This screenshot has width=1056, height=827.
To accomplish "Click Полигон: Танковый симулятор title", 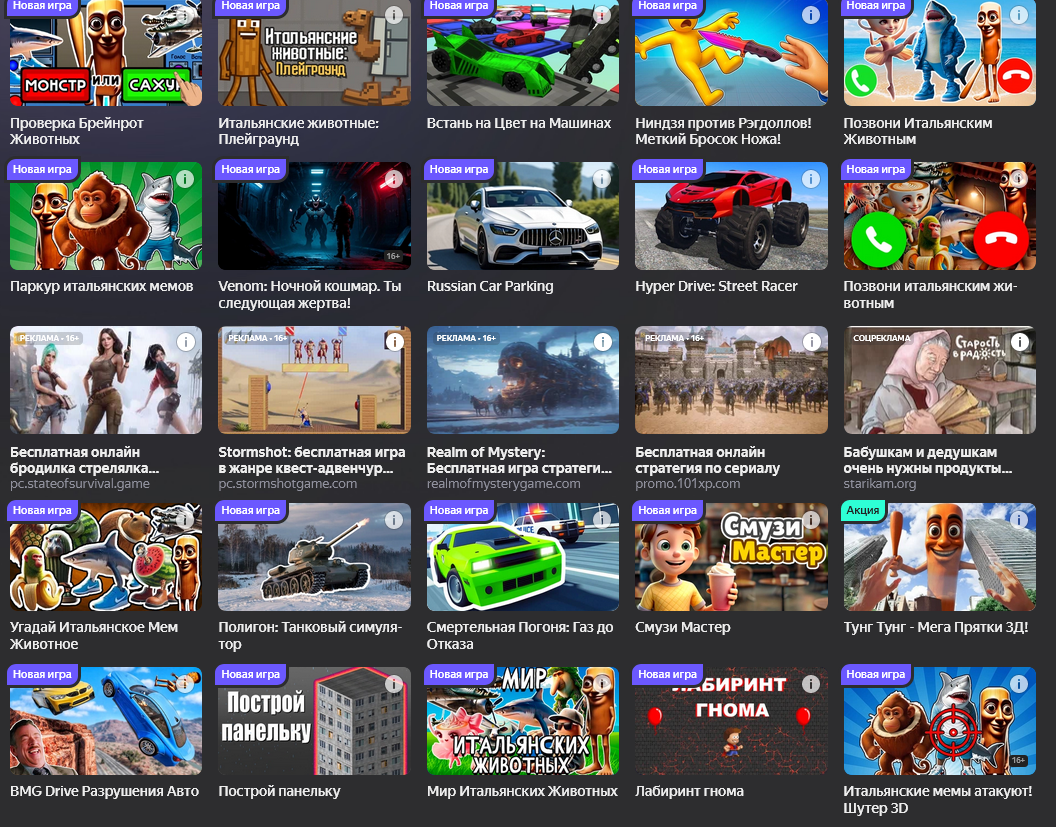I will [310, 635].
